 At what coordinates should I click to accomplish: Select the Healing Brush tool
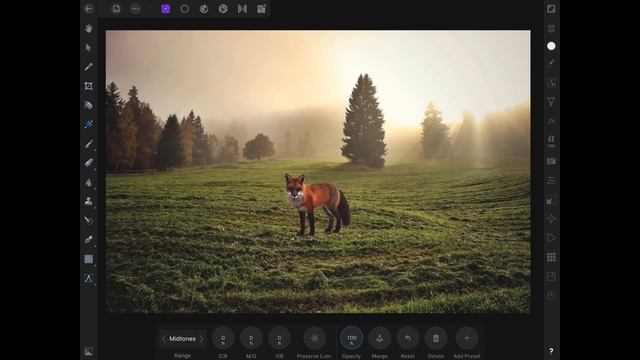pos(89,220)
